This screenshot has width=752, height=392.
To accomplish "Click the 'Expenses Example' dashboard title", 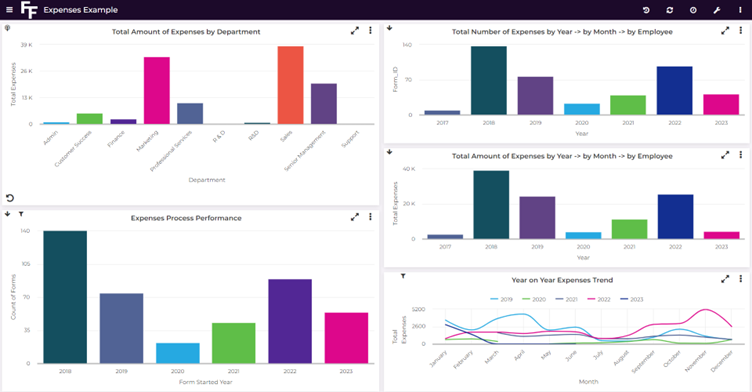I will tap(81, 10).
